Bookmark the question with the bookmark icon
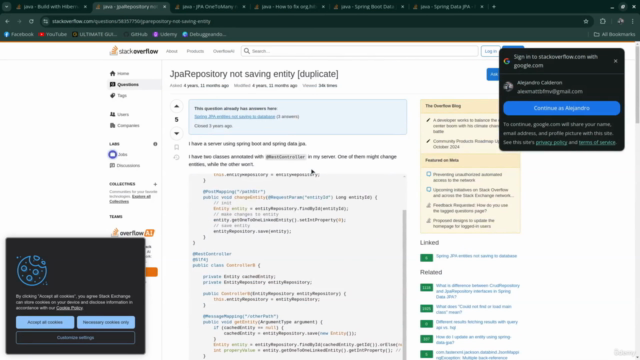Image resolution: width=640 pixels, height=360 pixels. [x=176, y=147]
